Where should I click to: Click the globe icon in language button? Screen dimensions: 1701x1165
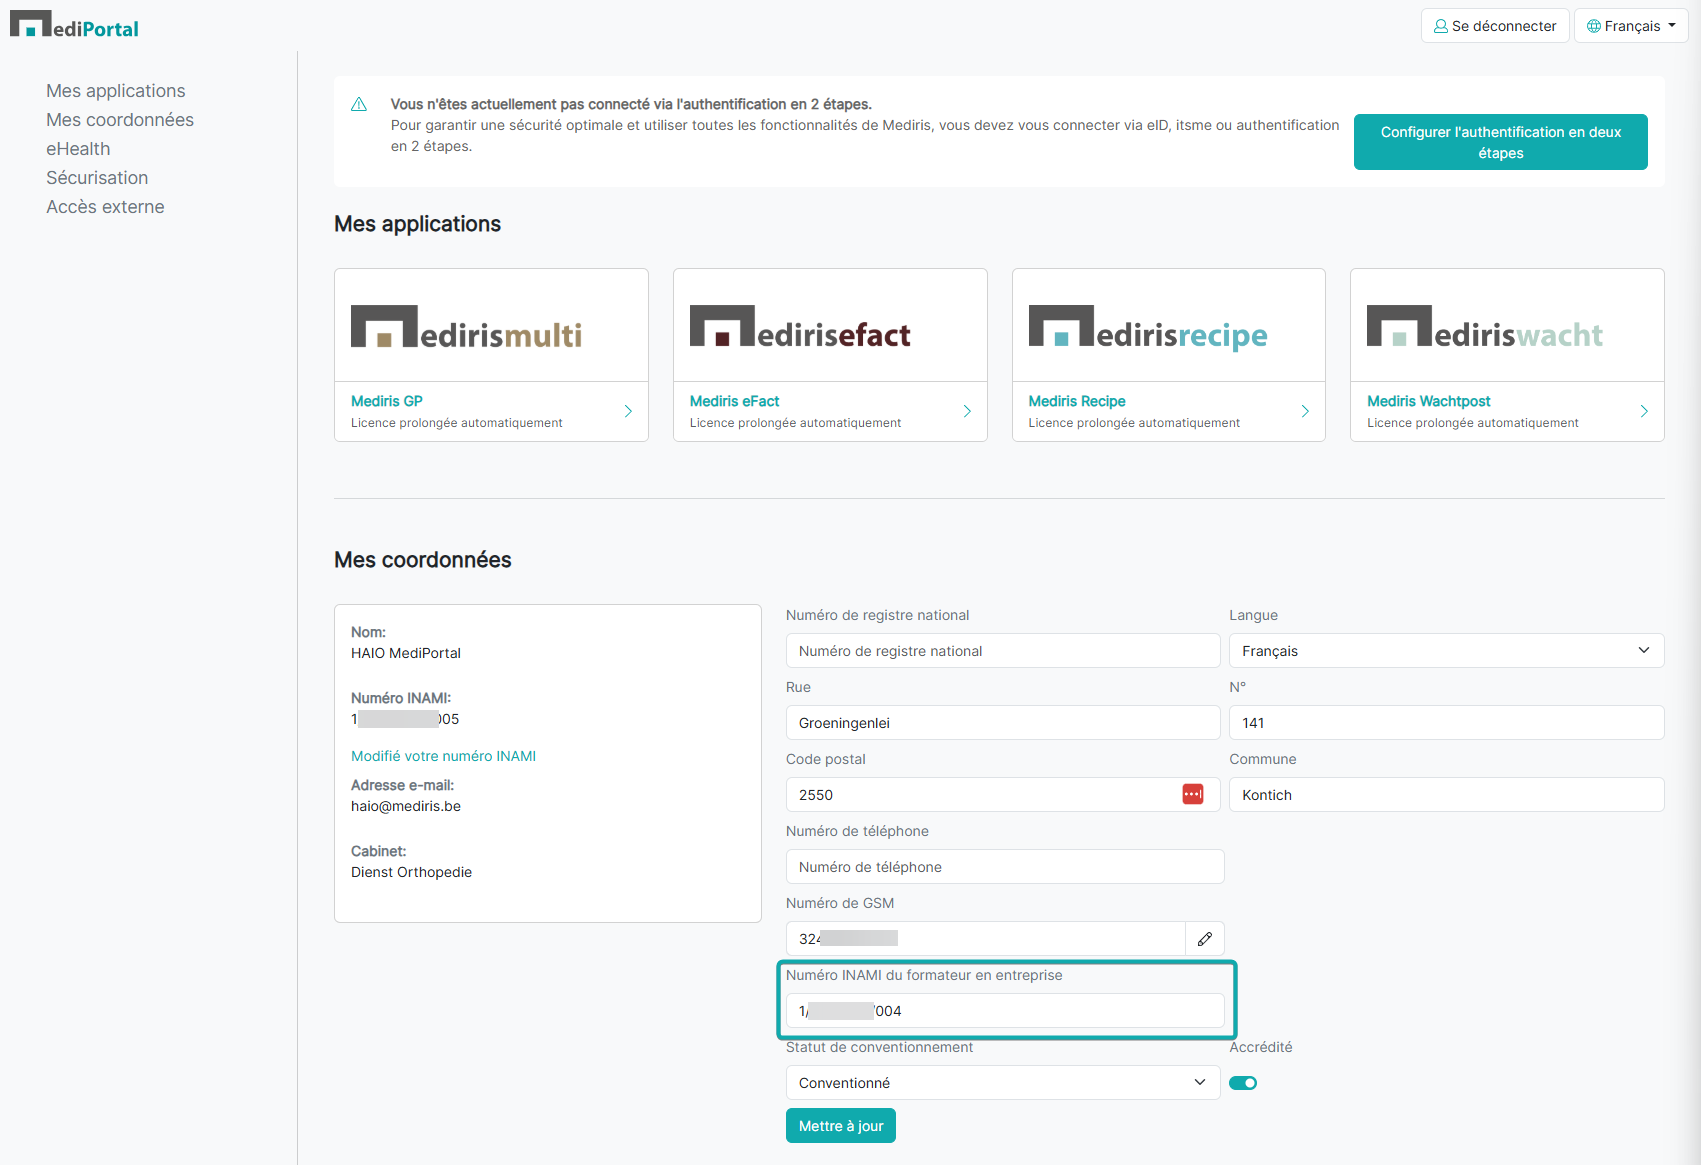1594,26
